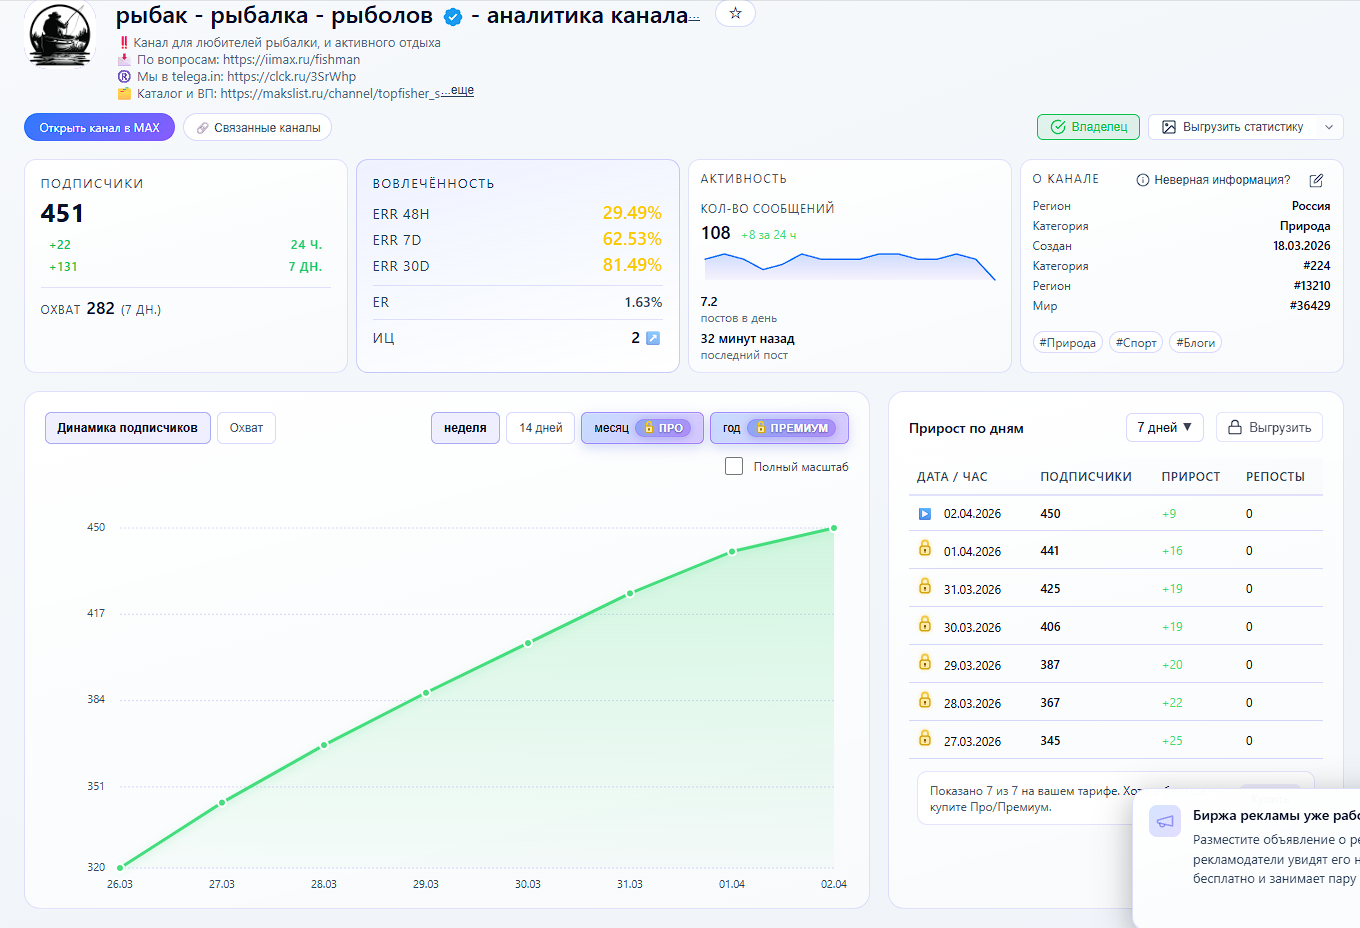The width and height of the screenshot is (1360, 928).
Task: Click the channel avatar fisherman logo
Action: (x=60, y=35)
